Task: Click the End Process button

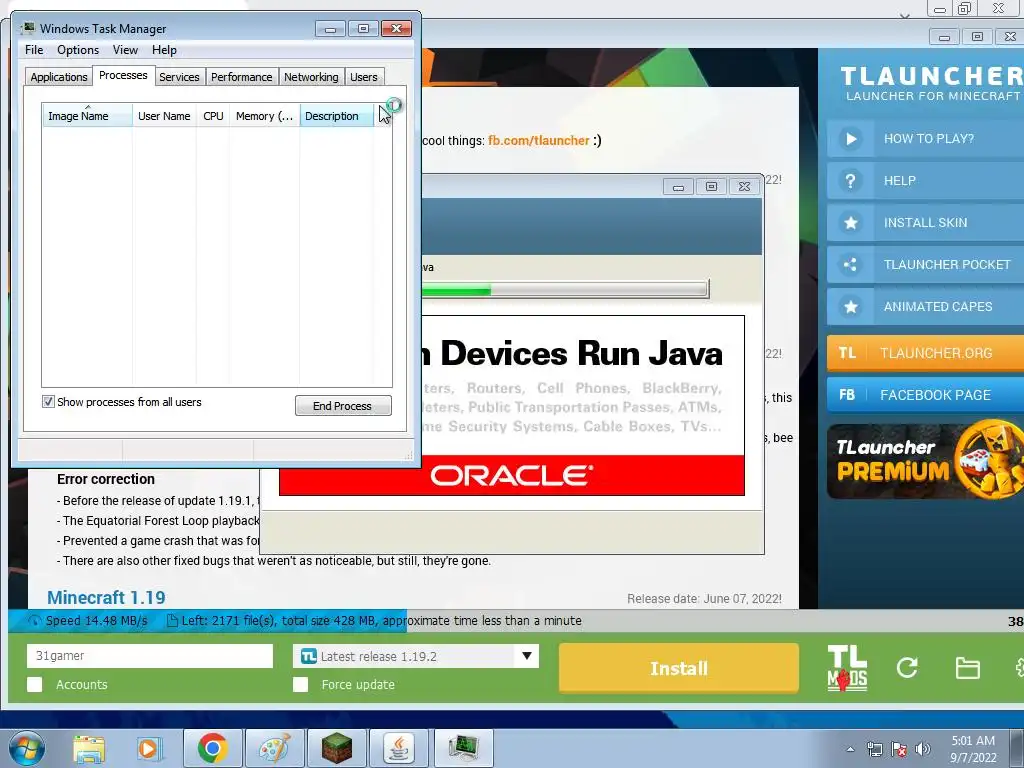Action: 343,406
